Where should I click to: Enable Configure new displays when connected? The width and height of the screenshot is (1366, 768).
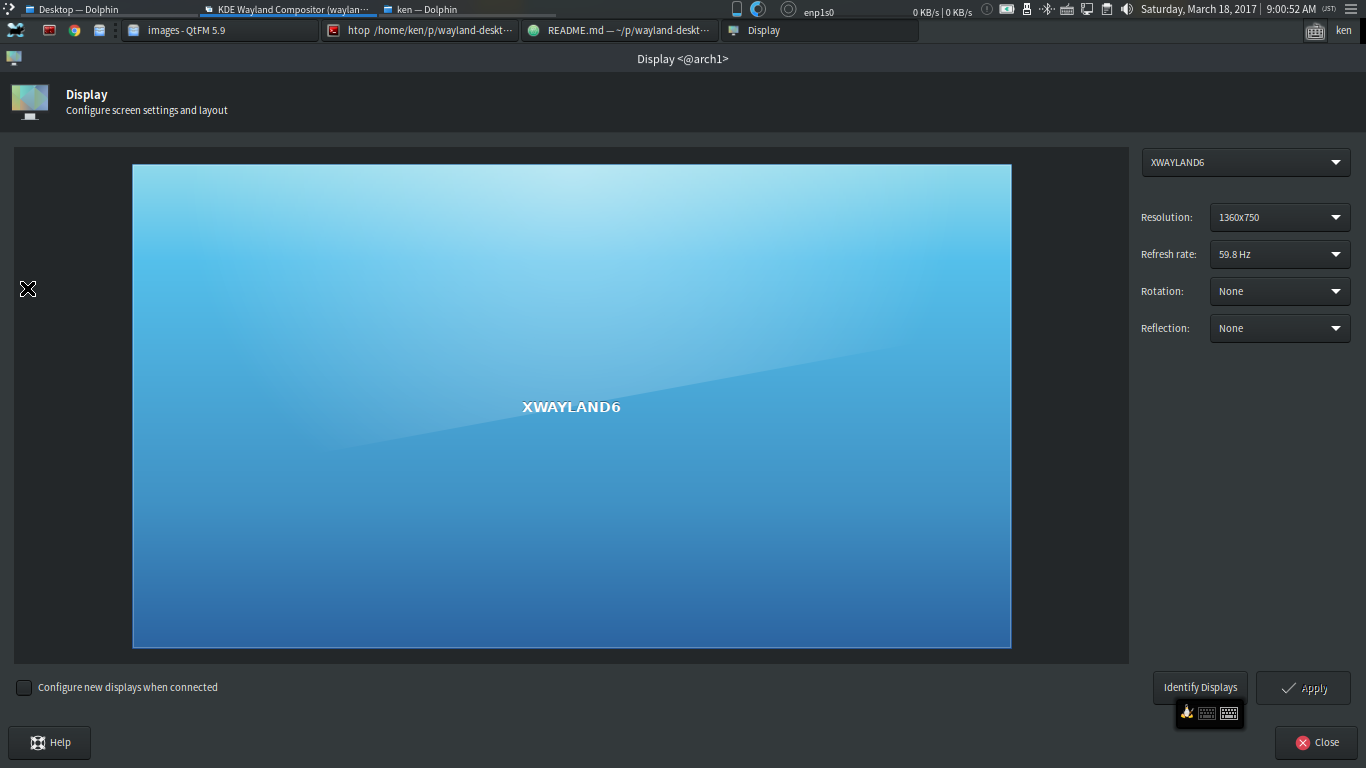tap(24, 687)
